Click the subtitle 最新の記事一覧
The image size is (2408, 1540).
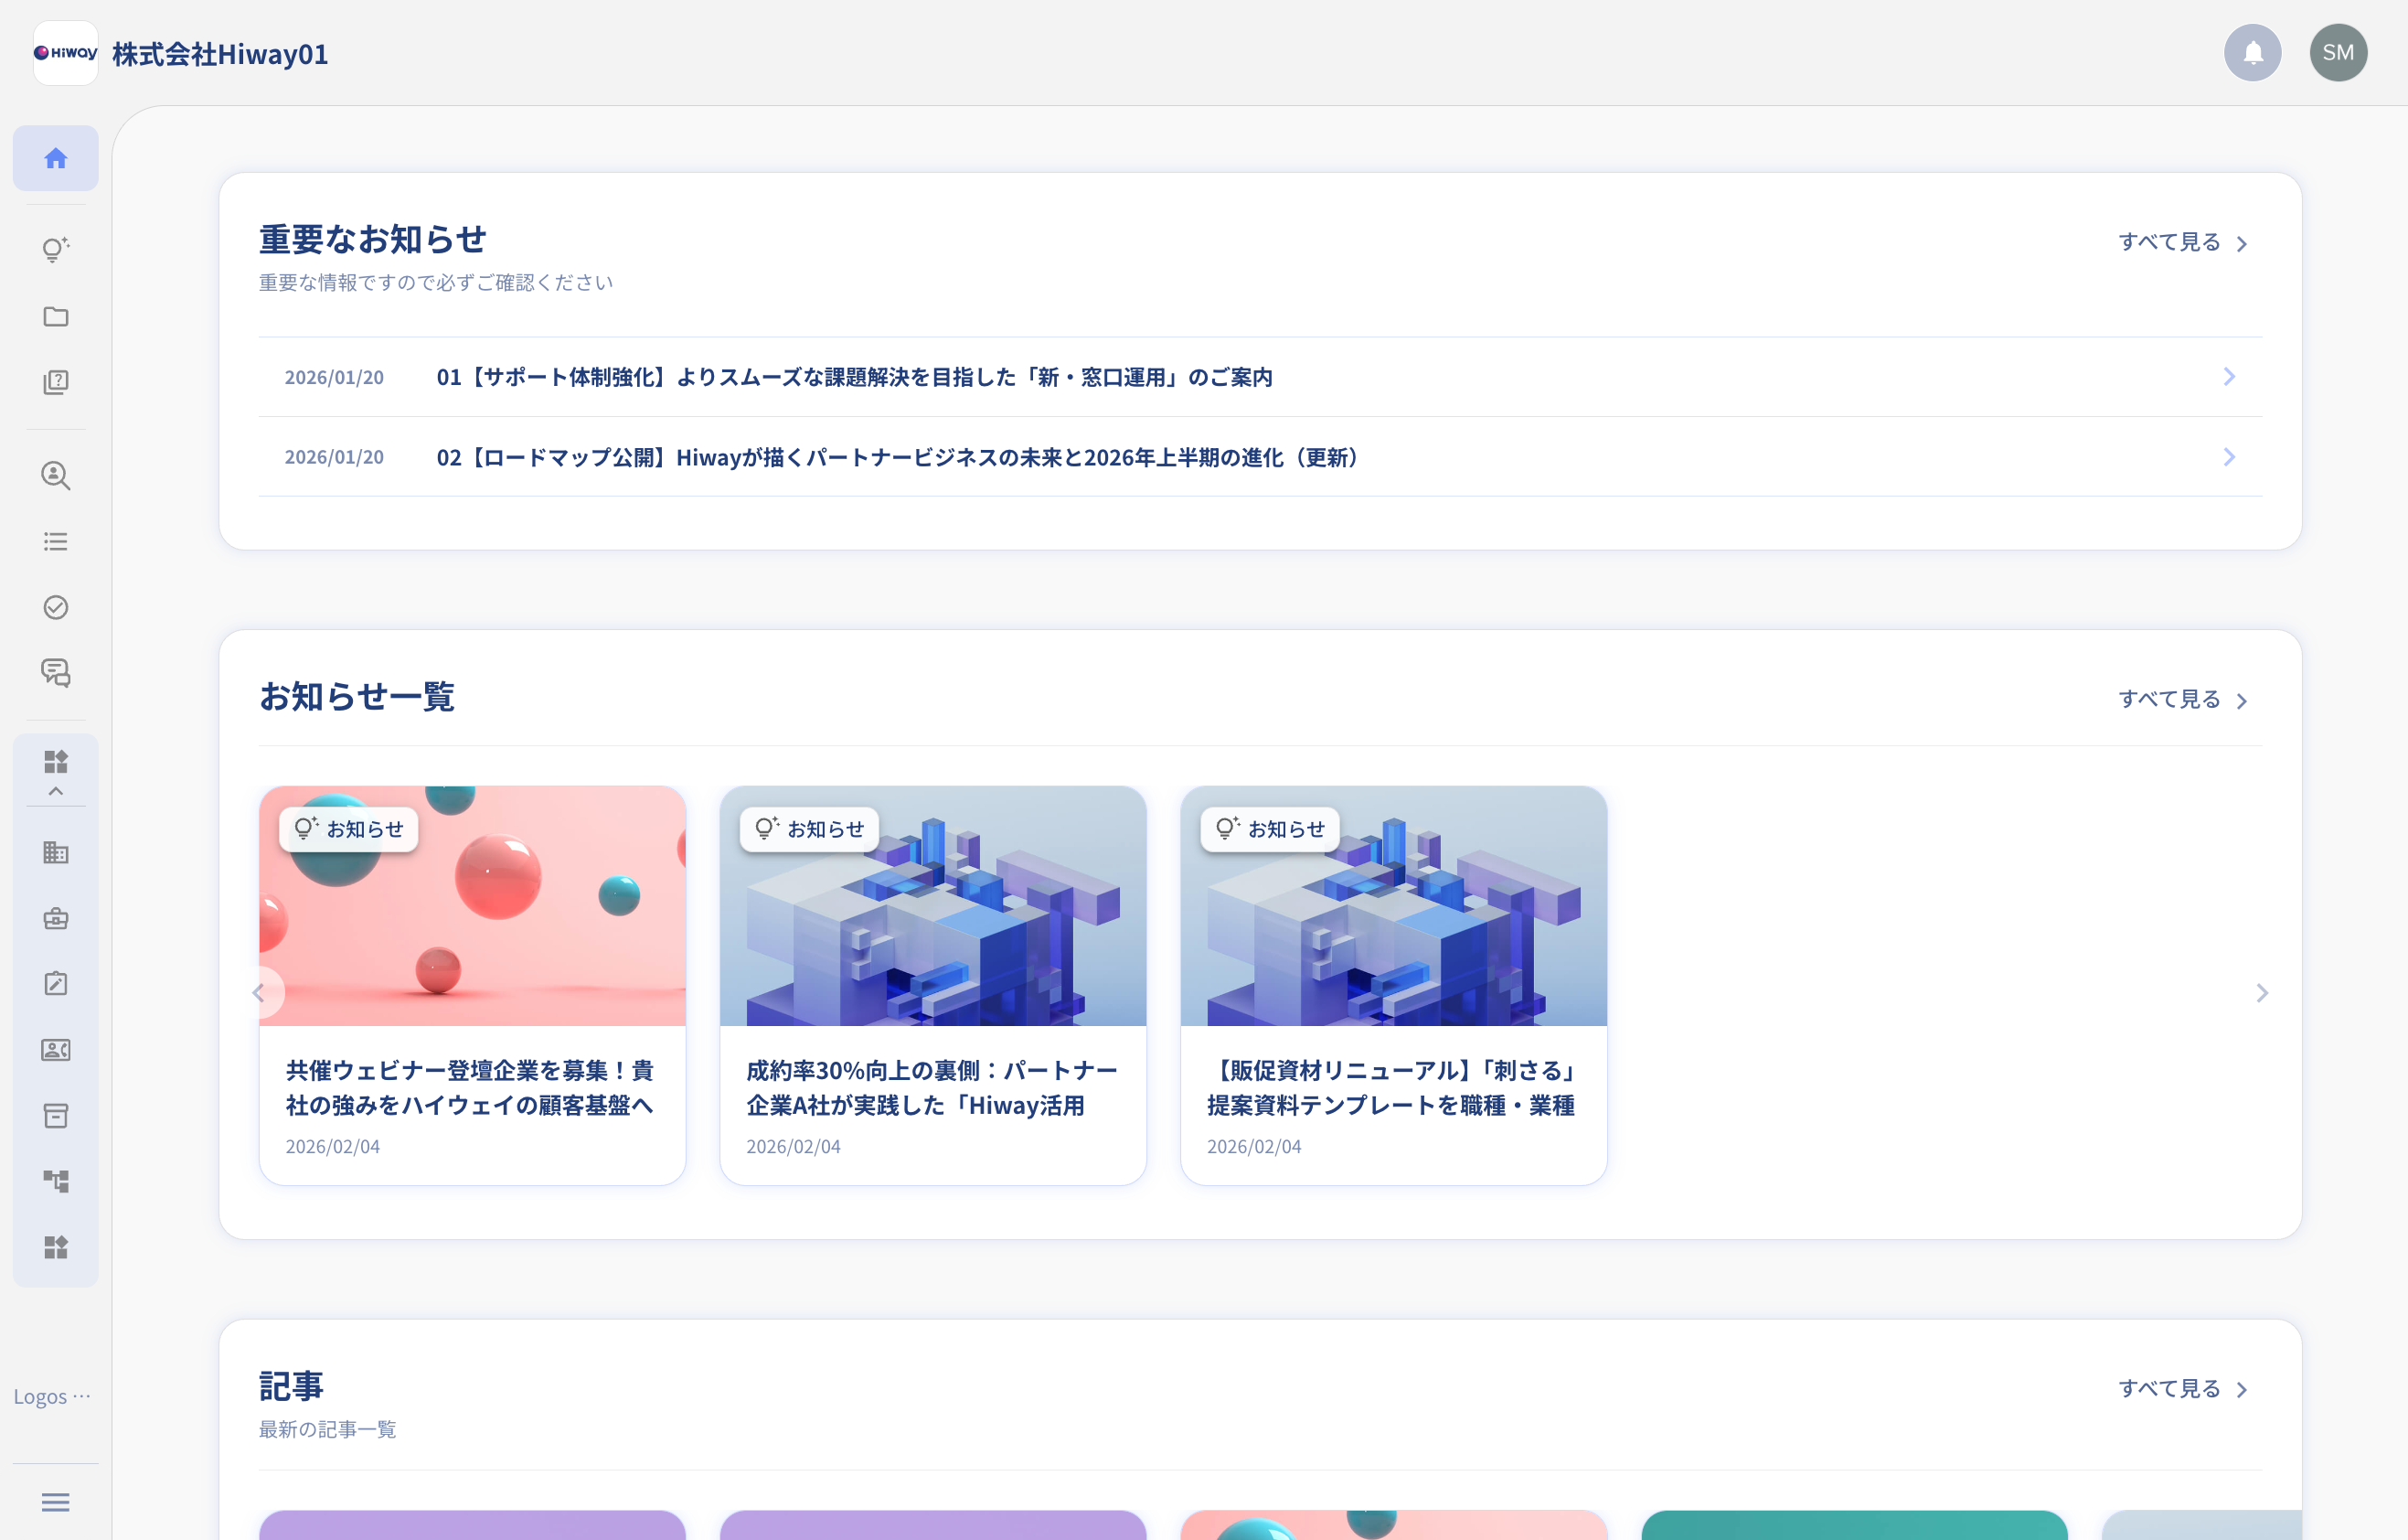coord(328,1429)
